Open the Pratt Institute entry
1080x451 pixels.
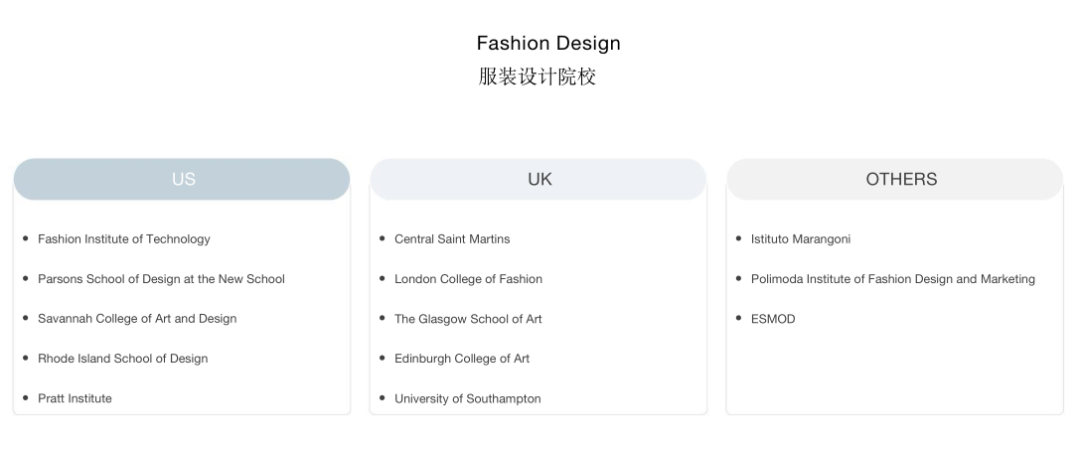point(75,398)
